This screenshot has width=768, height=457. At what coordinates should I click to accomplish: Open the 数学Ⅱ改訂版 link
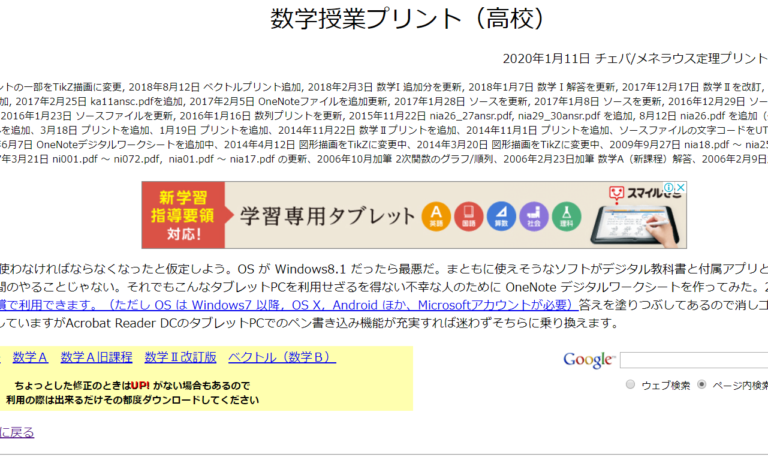click(x=180, y=358)
